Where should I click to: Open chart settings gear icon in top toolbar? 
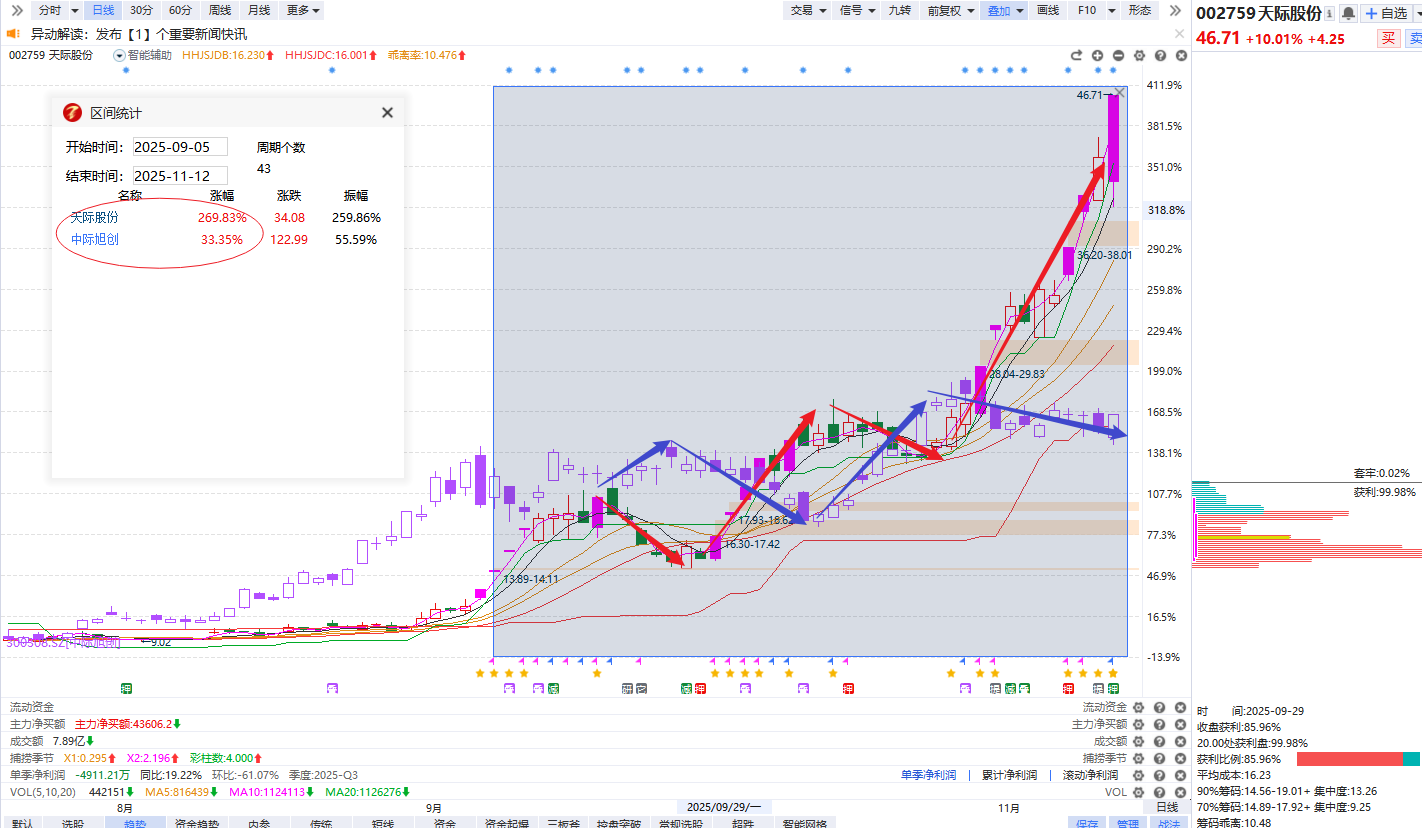pyautogui.click(x=1140, y=56)
